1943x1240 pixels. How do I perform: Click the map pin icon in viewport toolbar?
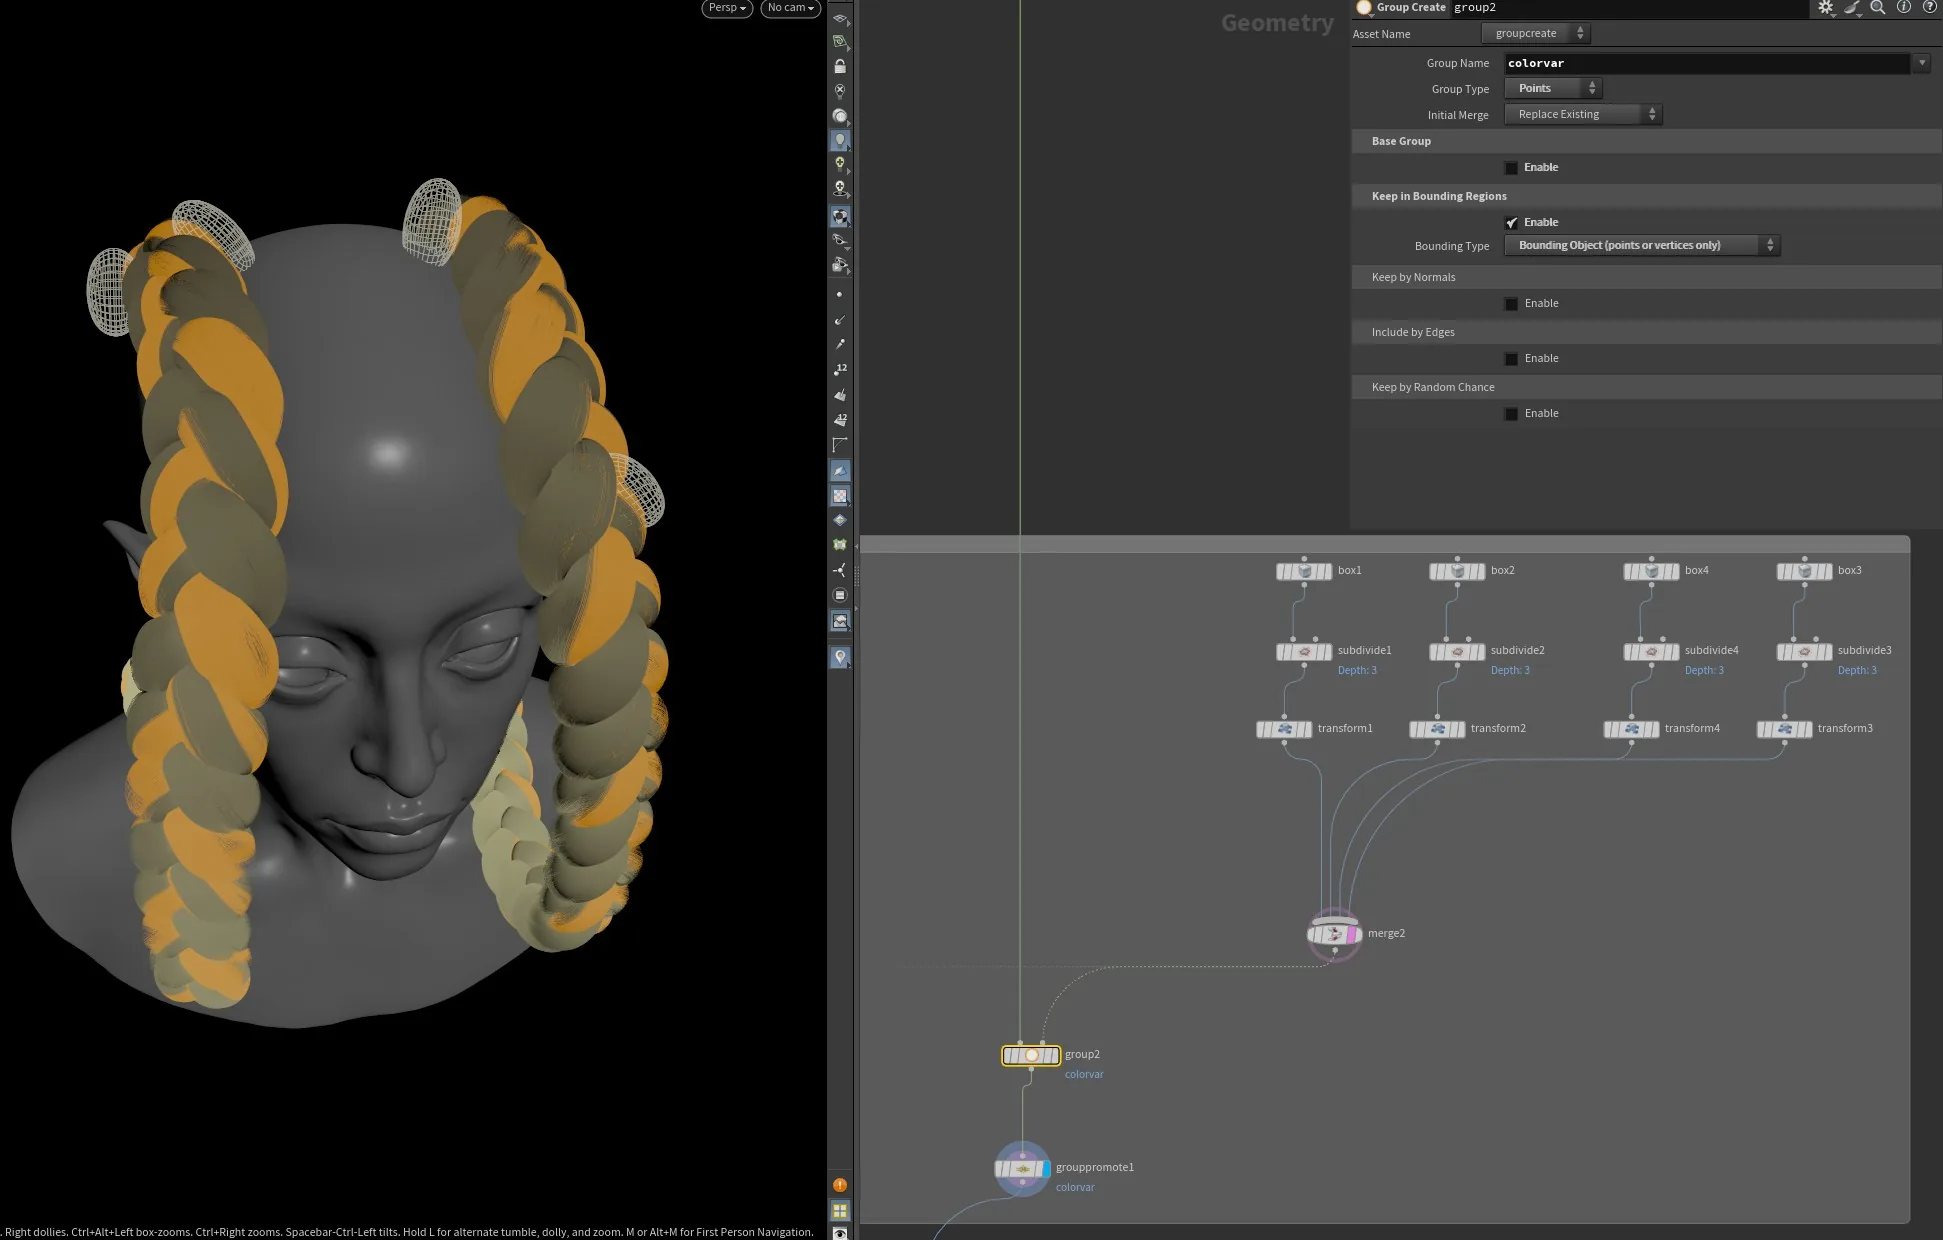(x=840, y=657)
